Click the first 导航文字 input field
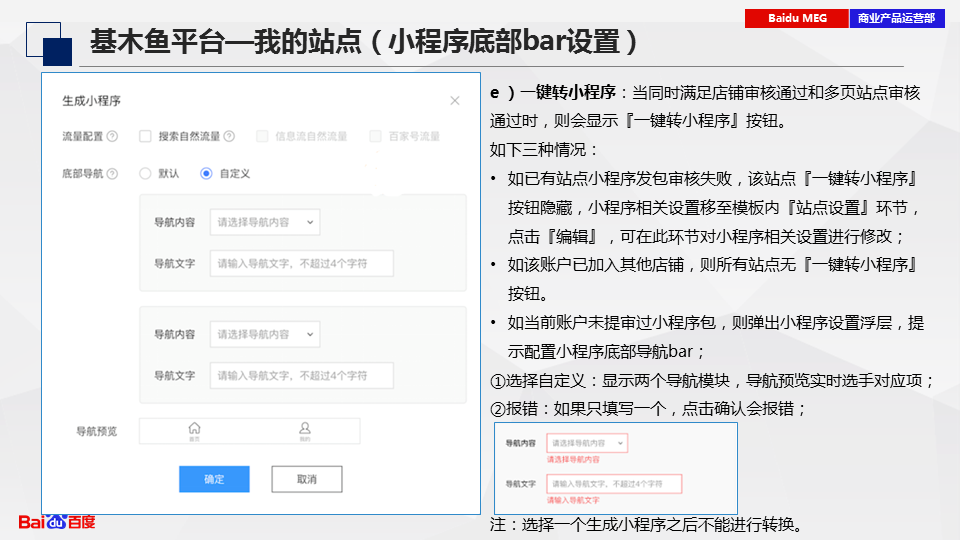Image resolution: width=960 pixels, height=540 pixels. [301, 264]
